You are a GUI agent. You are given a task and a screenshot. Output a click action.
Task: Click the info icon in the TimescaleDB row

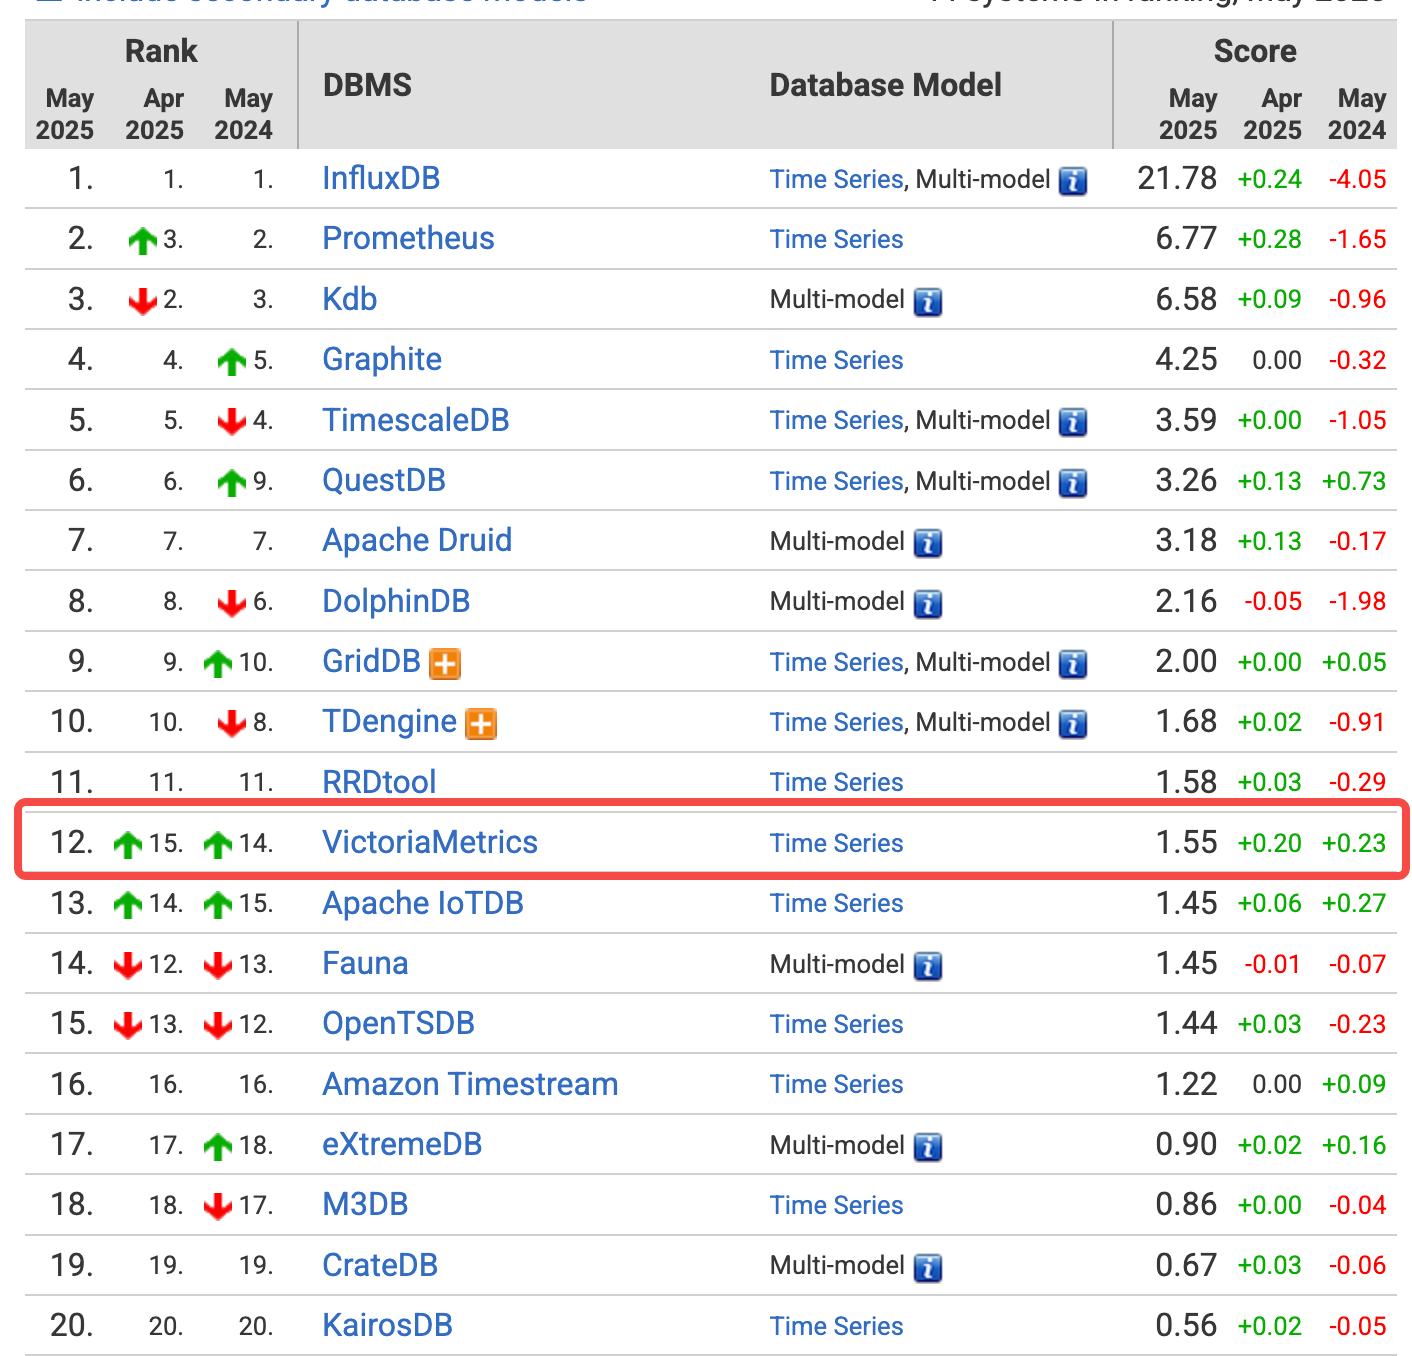click(1073, 422)
